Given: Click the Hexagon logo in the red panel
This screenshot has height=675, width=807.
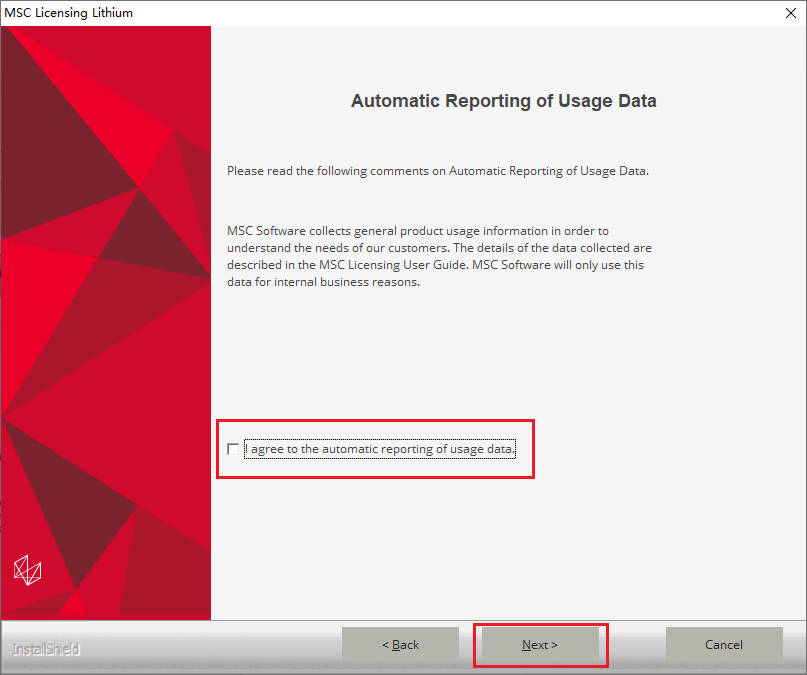Looking at the screenshot, I should [27, 570].
